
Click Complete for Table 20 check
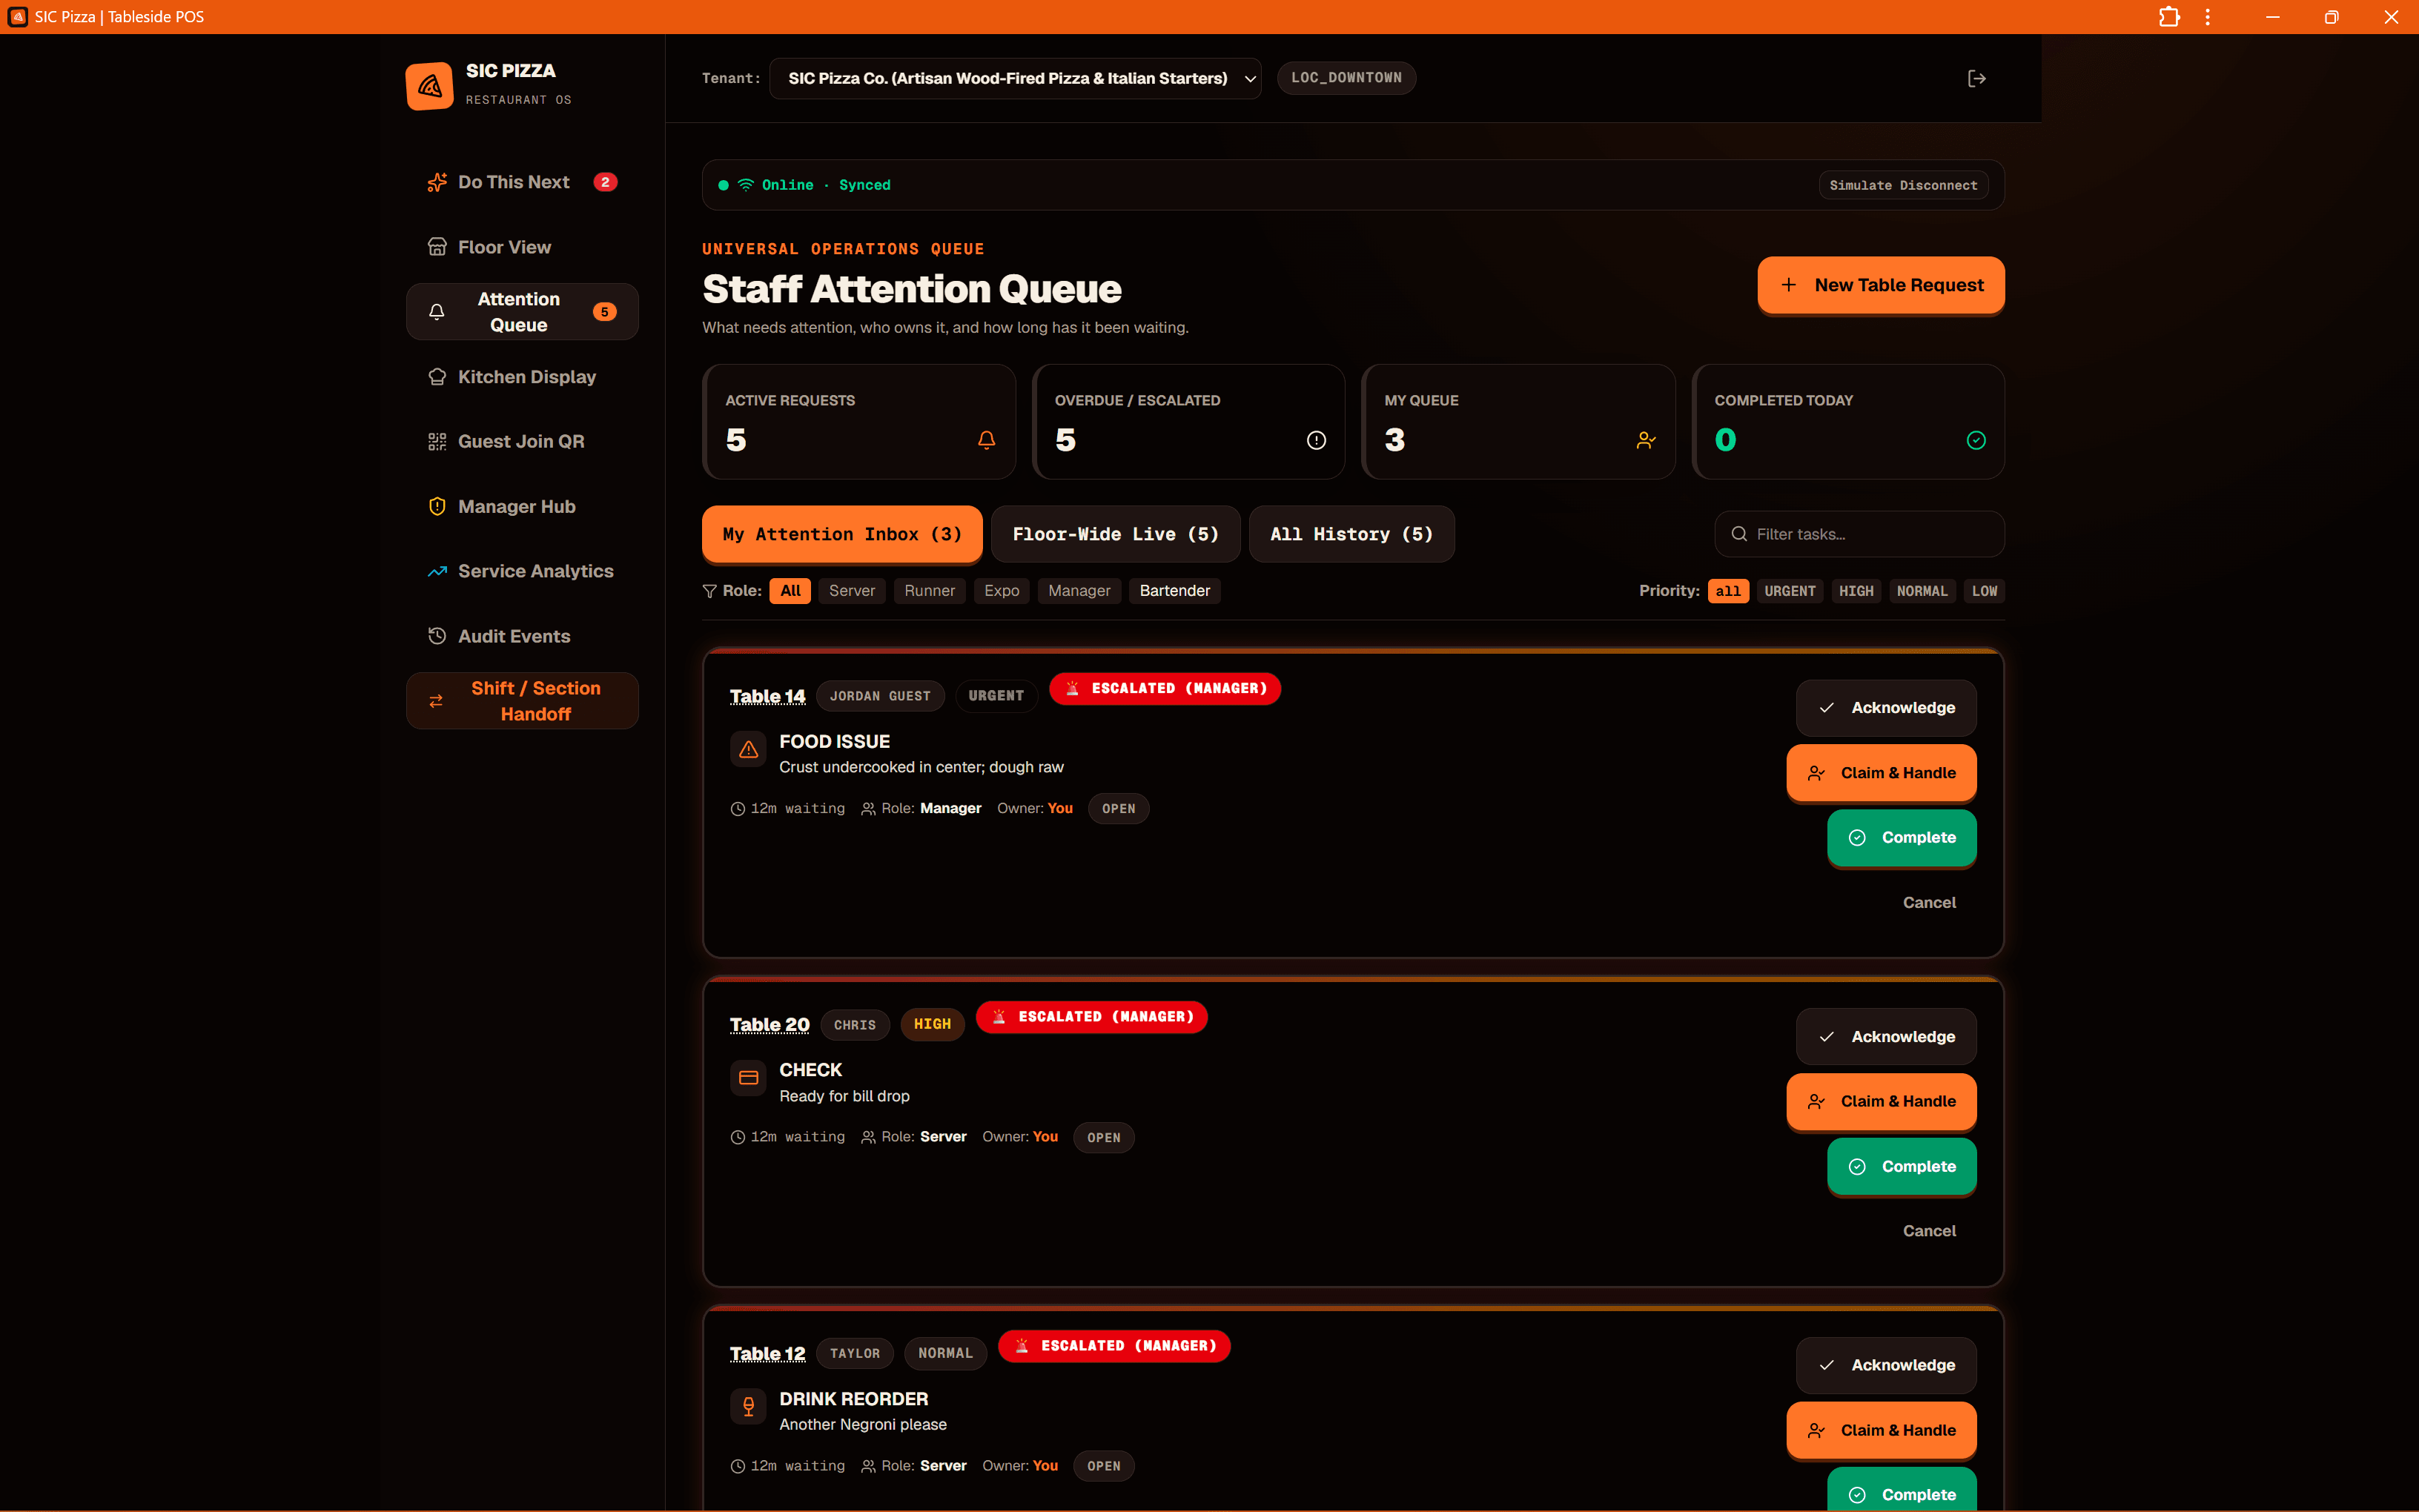click(1901, 1166)
